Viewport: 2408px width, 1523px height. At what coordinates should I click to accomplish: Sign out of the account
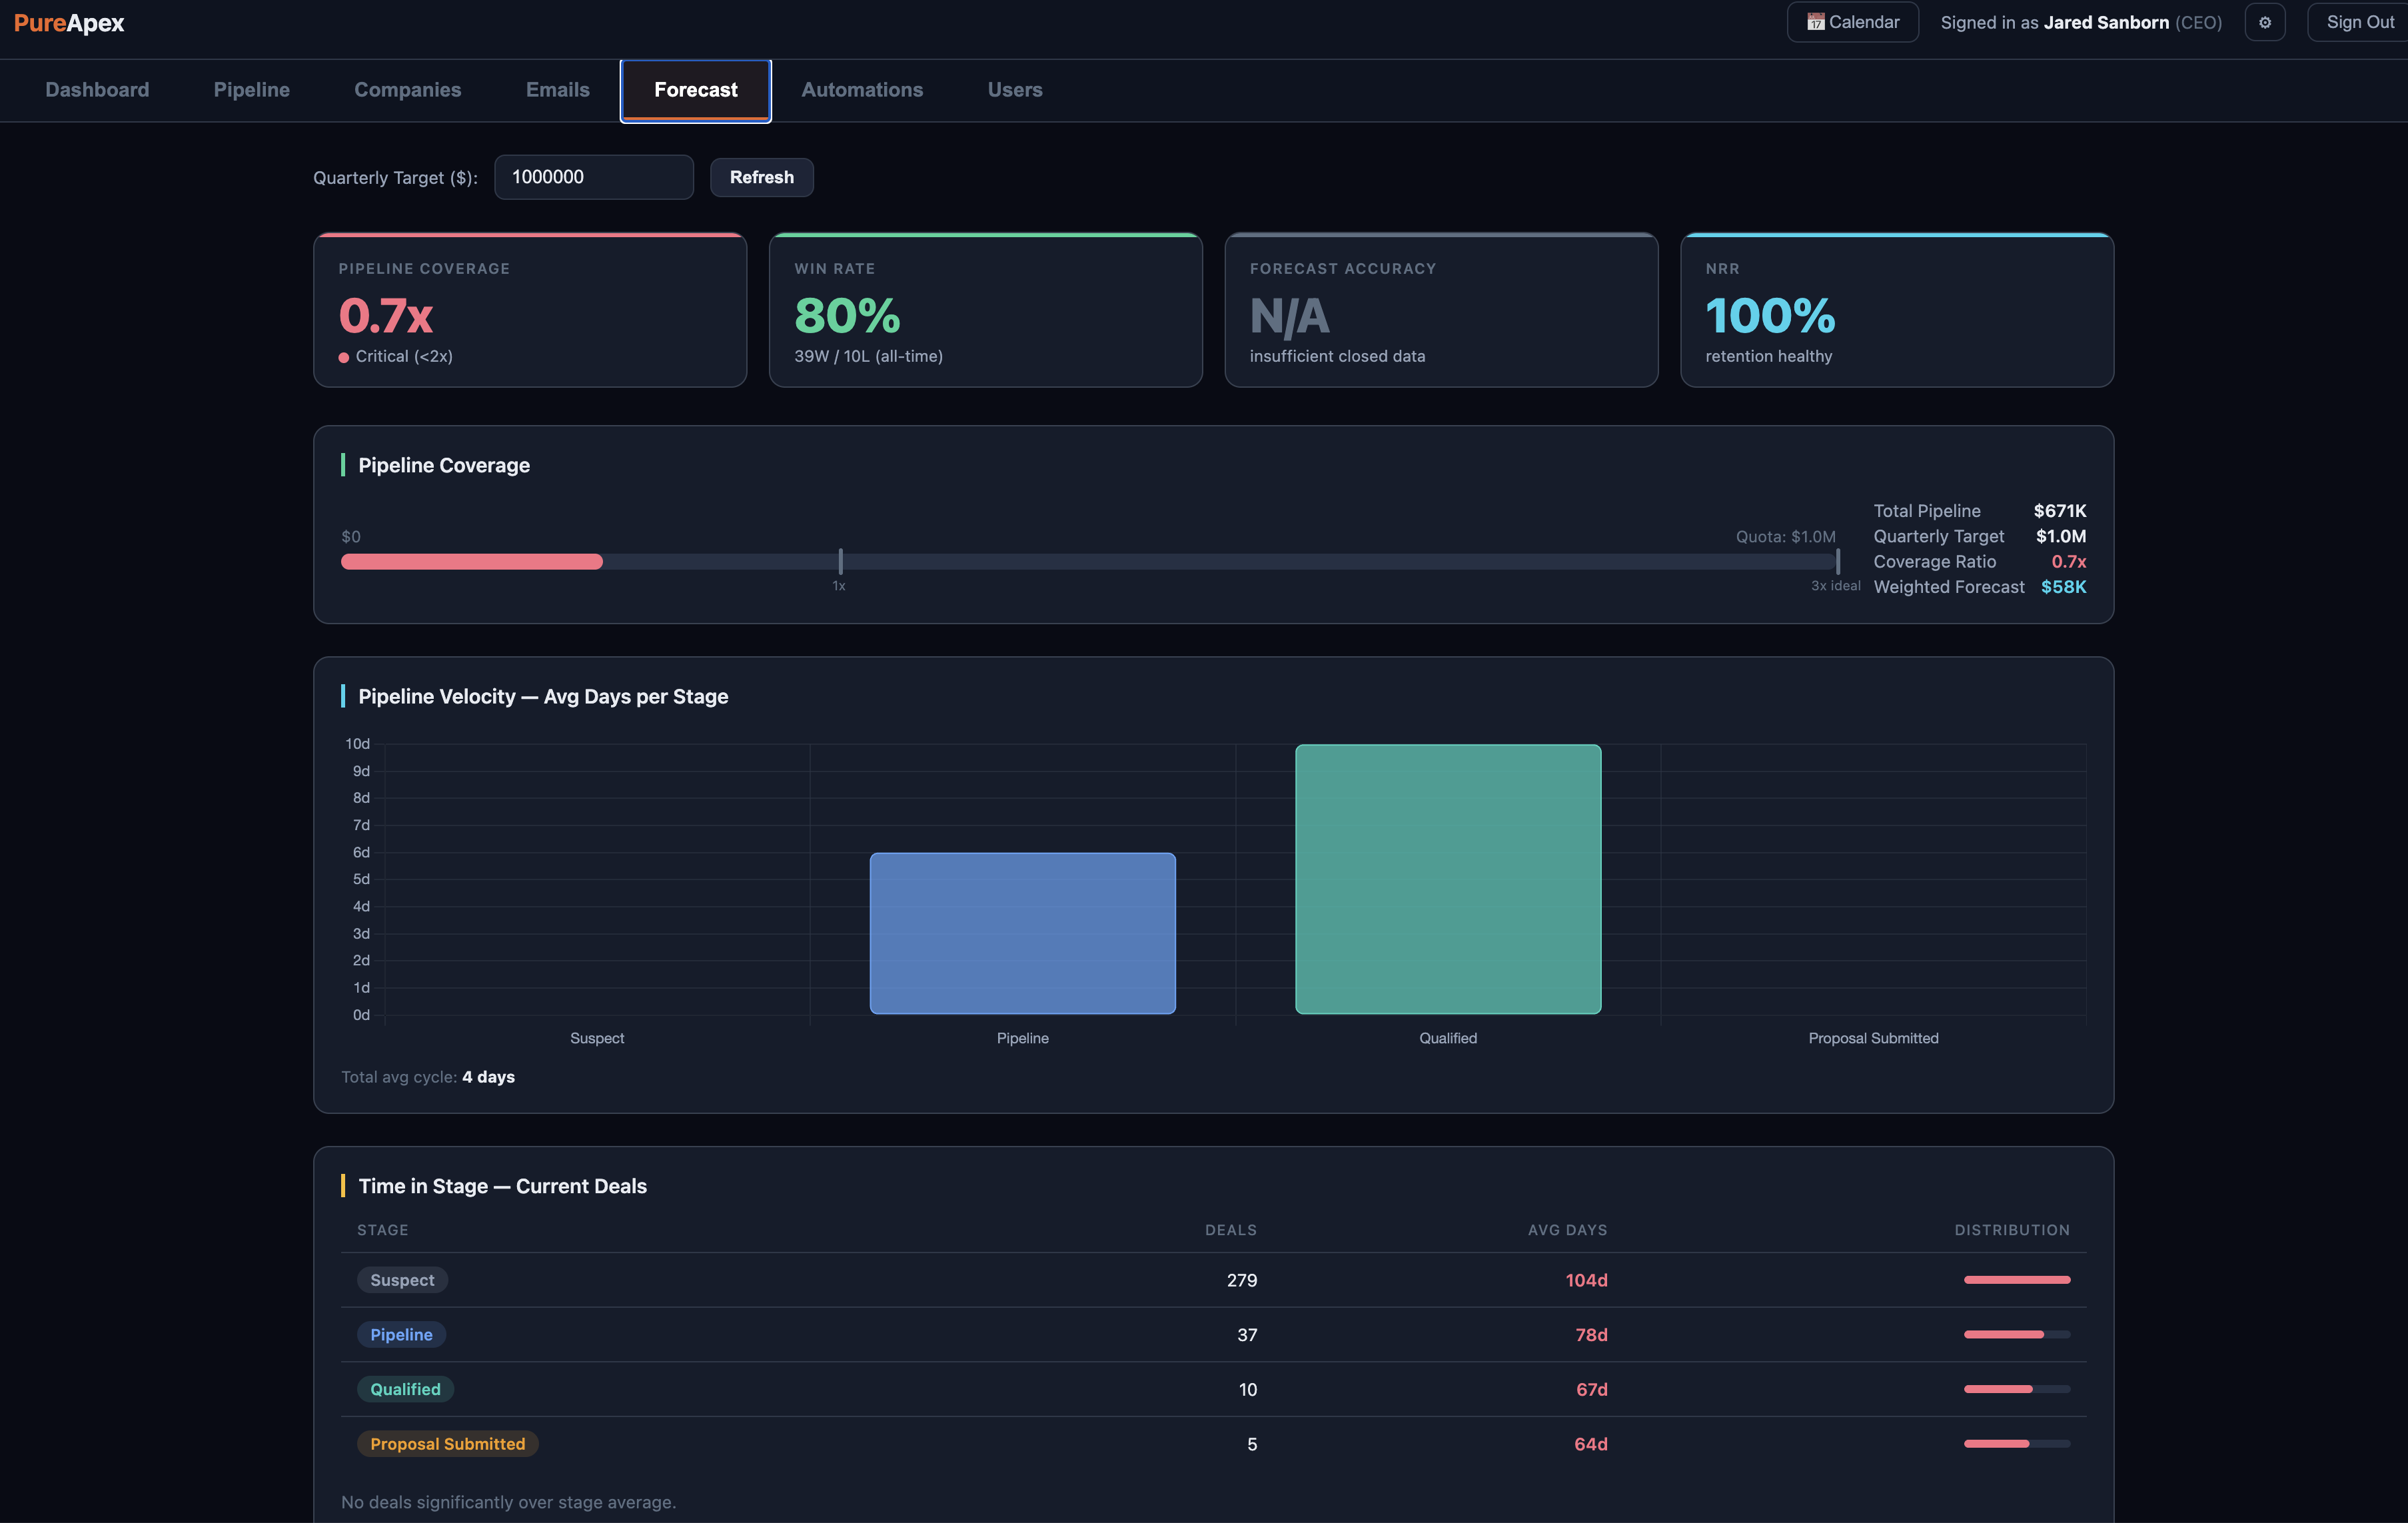[2359, 22]
